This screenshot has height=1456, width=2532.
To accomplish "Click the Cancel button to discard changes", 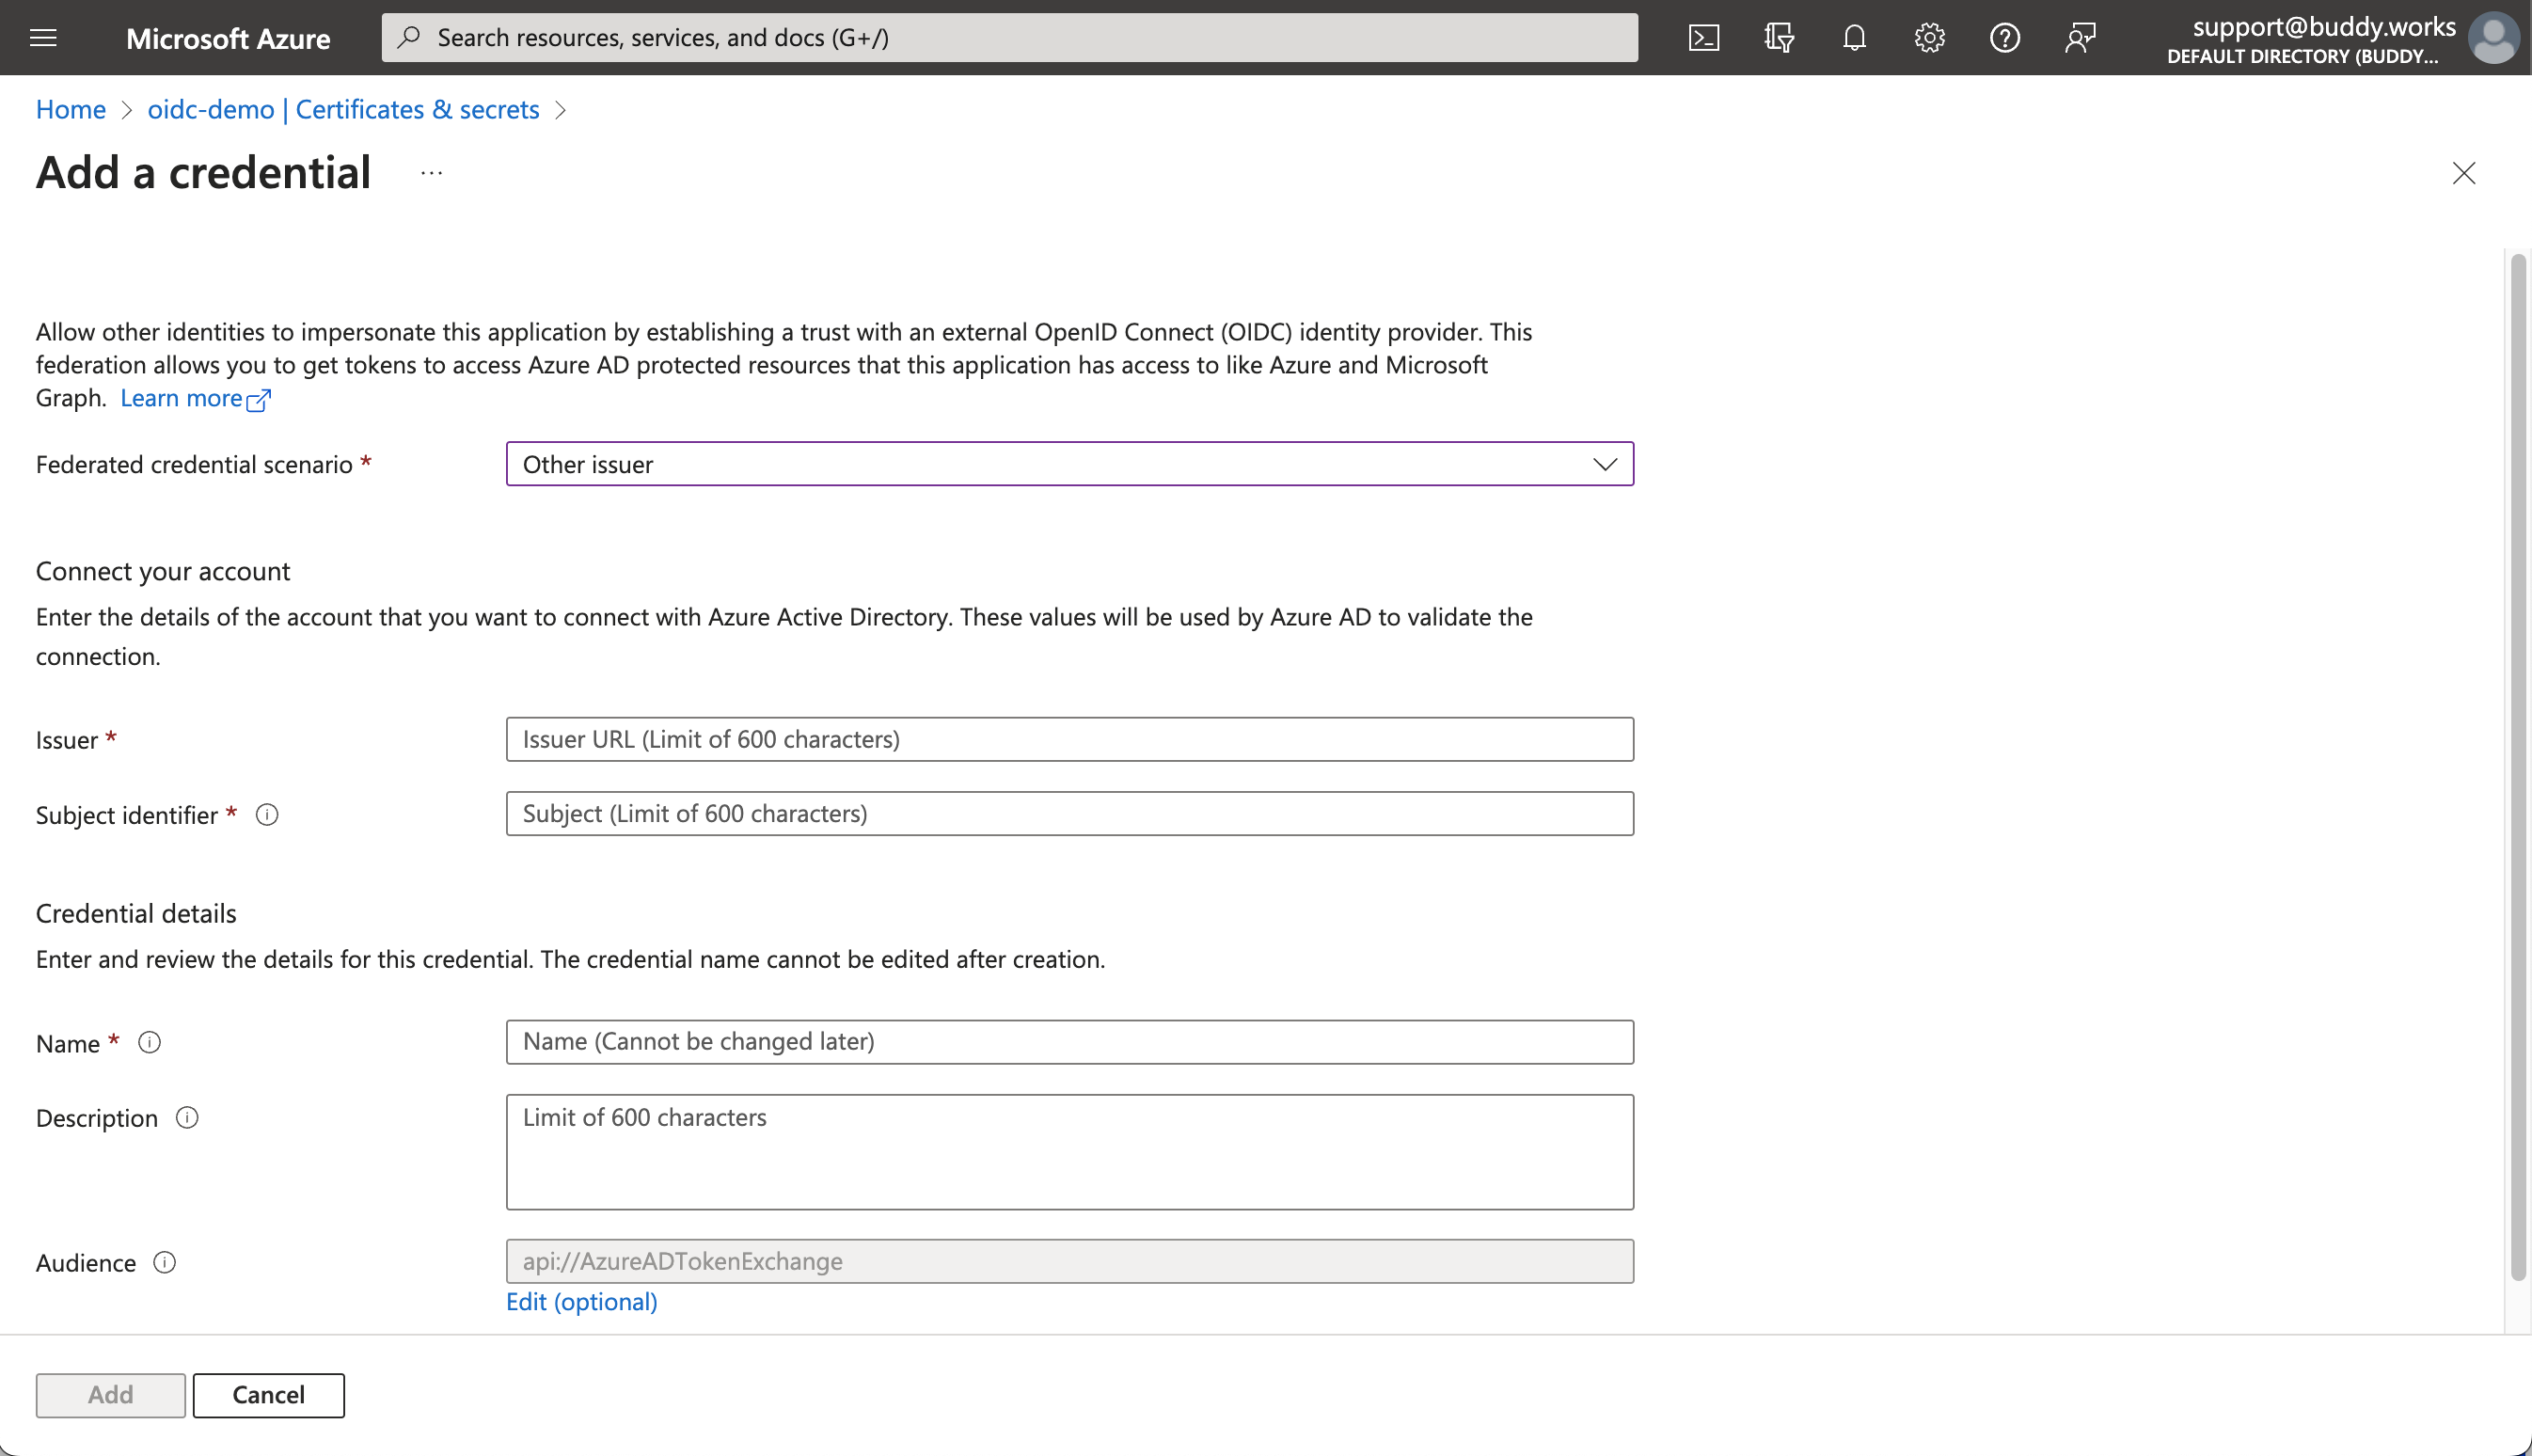I will [268, 1393].
